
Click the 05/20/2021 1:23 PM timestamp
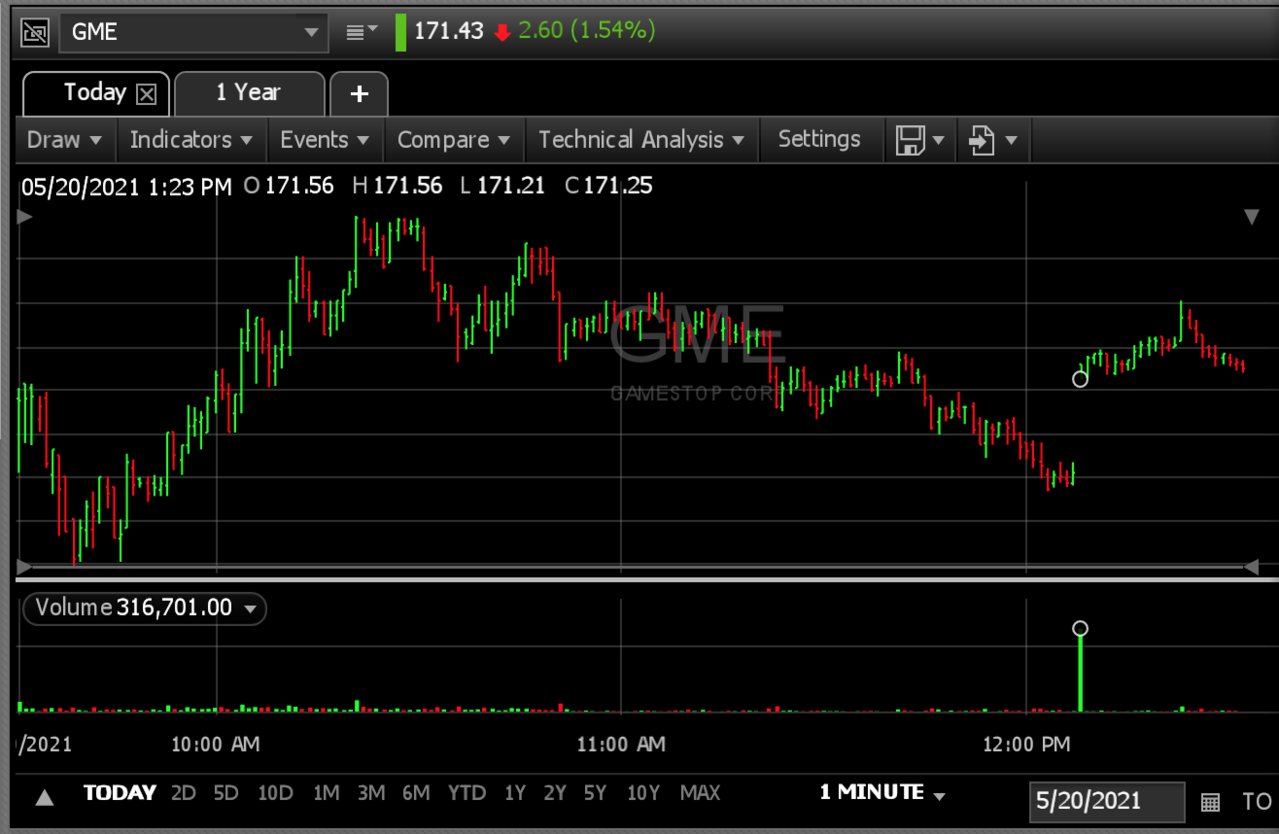(126, 186)
